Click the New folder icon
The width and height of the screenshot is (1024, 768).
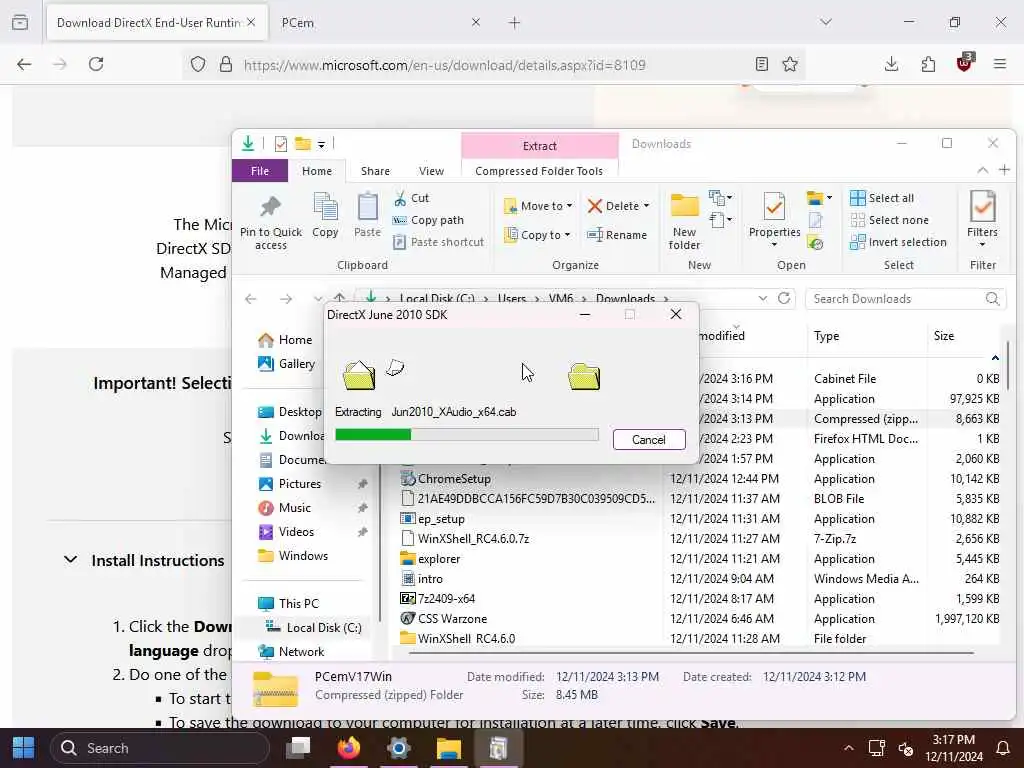click(684, 206)
